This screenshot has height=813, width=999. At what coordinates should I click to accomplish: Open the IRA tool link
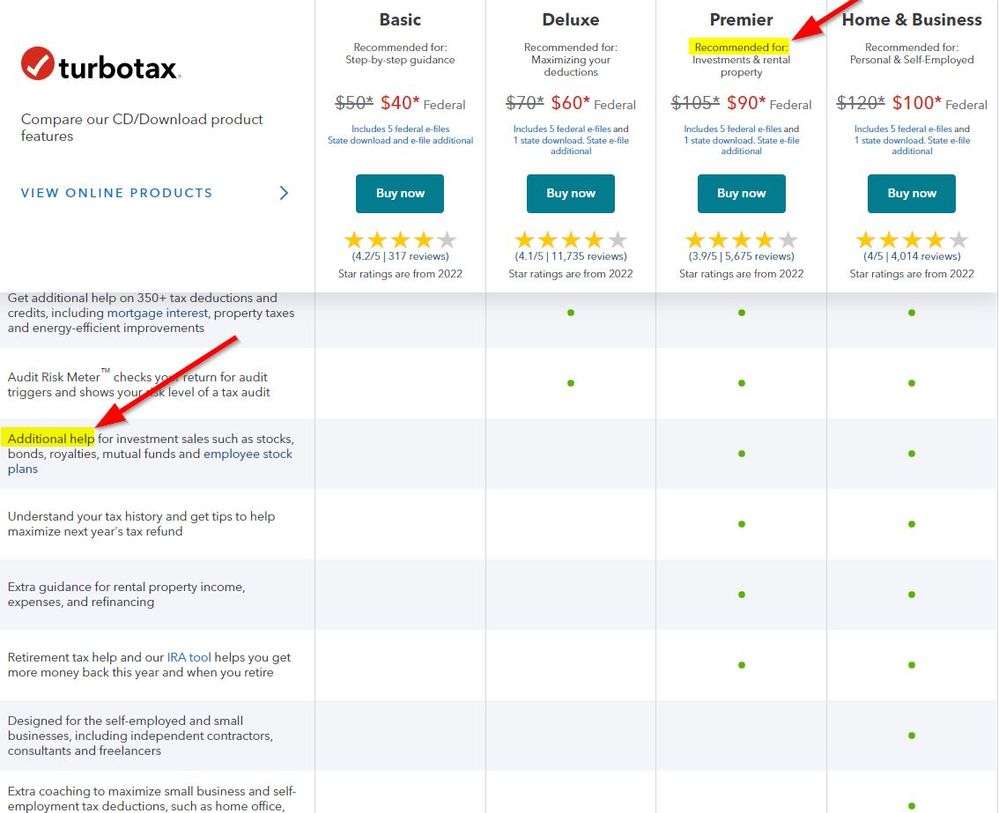[x=189, y=658]
